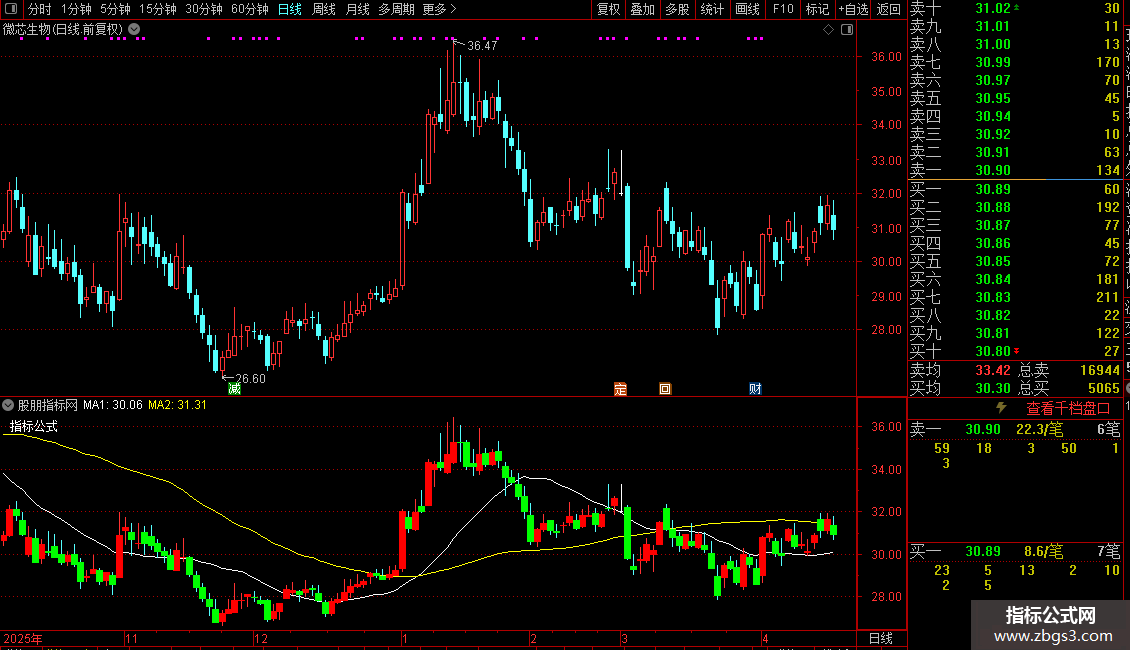Click the 2025年 timeline label
1130x650 pixels.
point(23,638)
